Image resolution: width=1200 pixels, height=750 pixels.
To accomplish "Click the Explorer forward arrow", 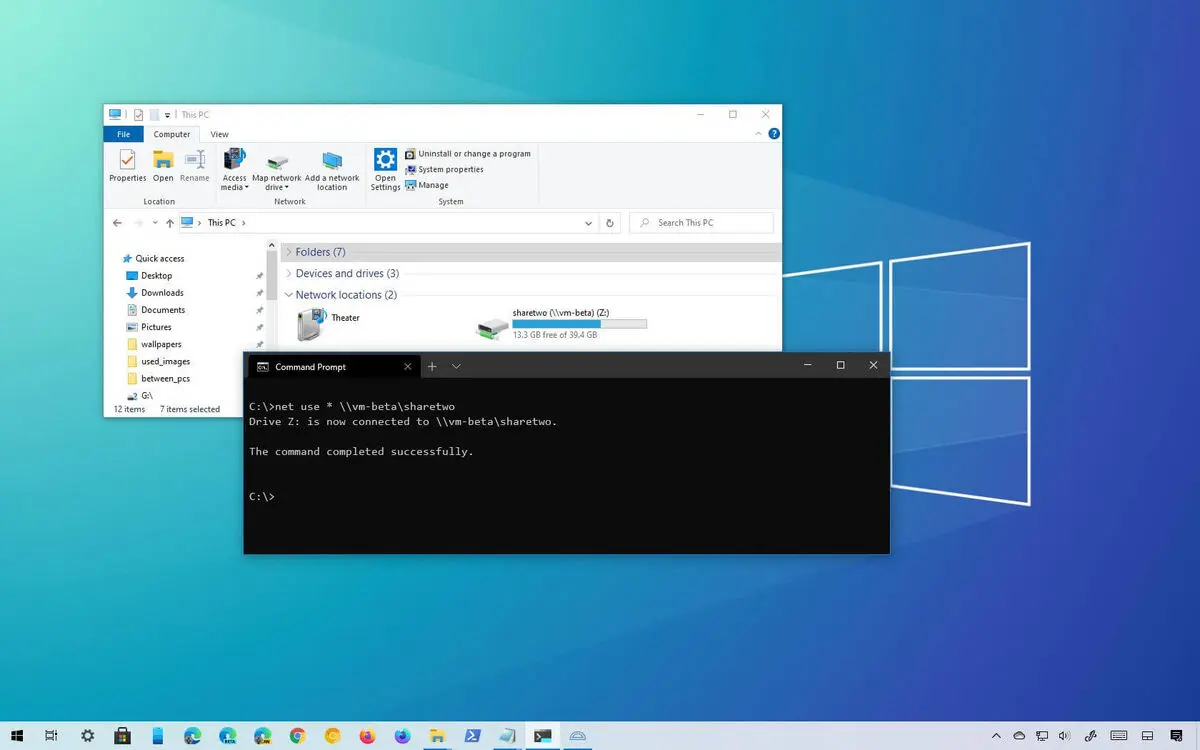I will click(138, 223).
